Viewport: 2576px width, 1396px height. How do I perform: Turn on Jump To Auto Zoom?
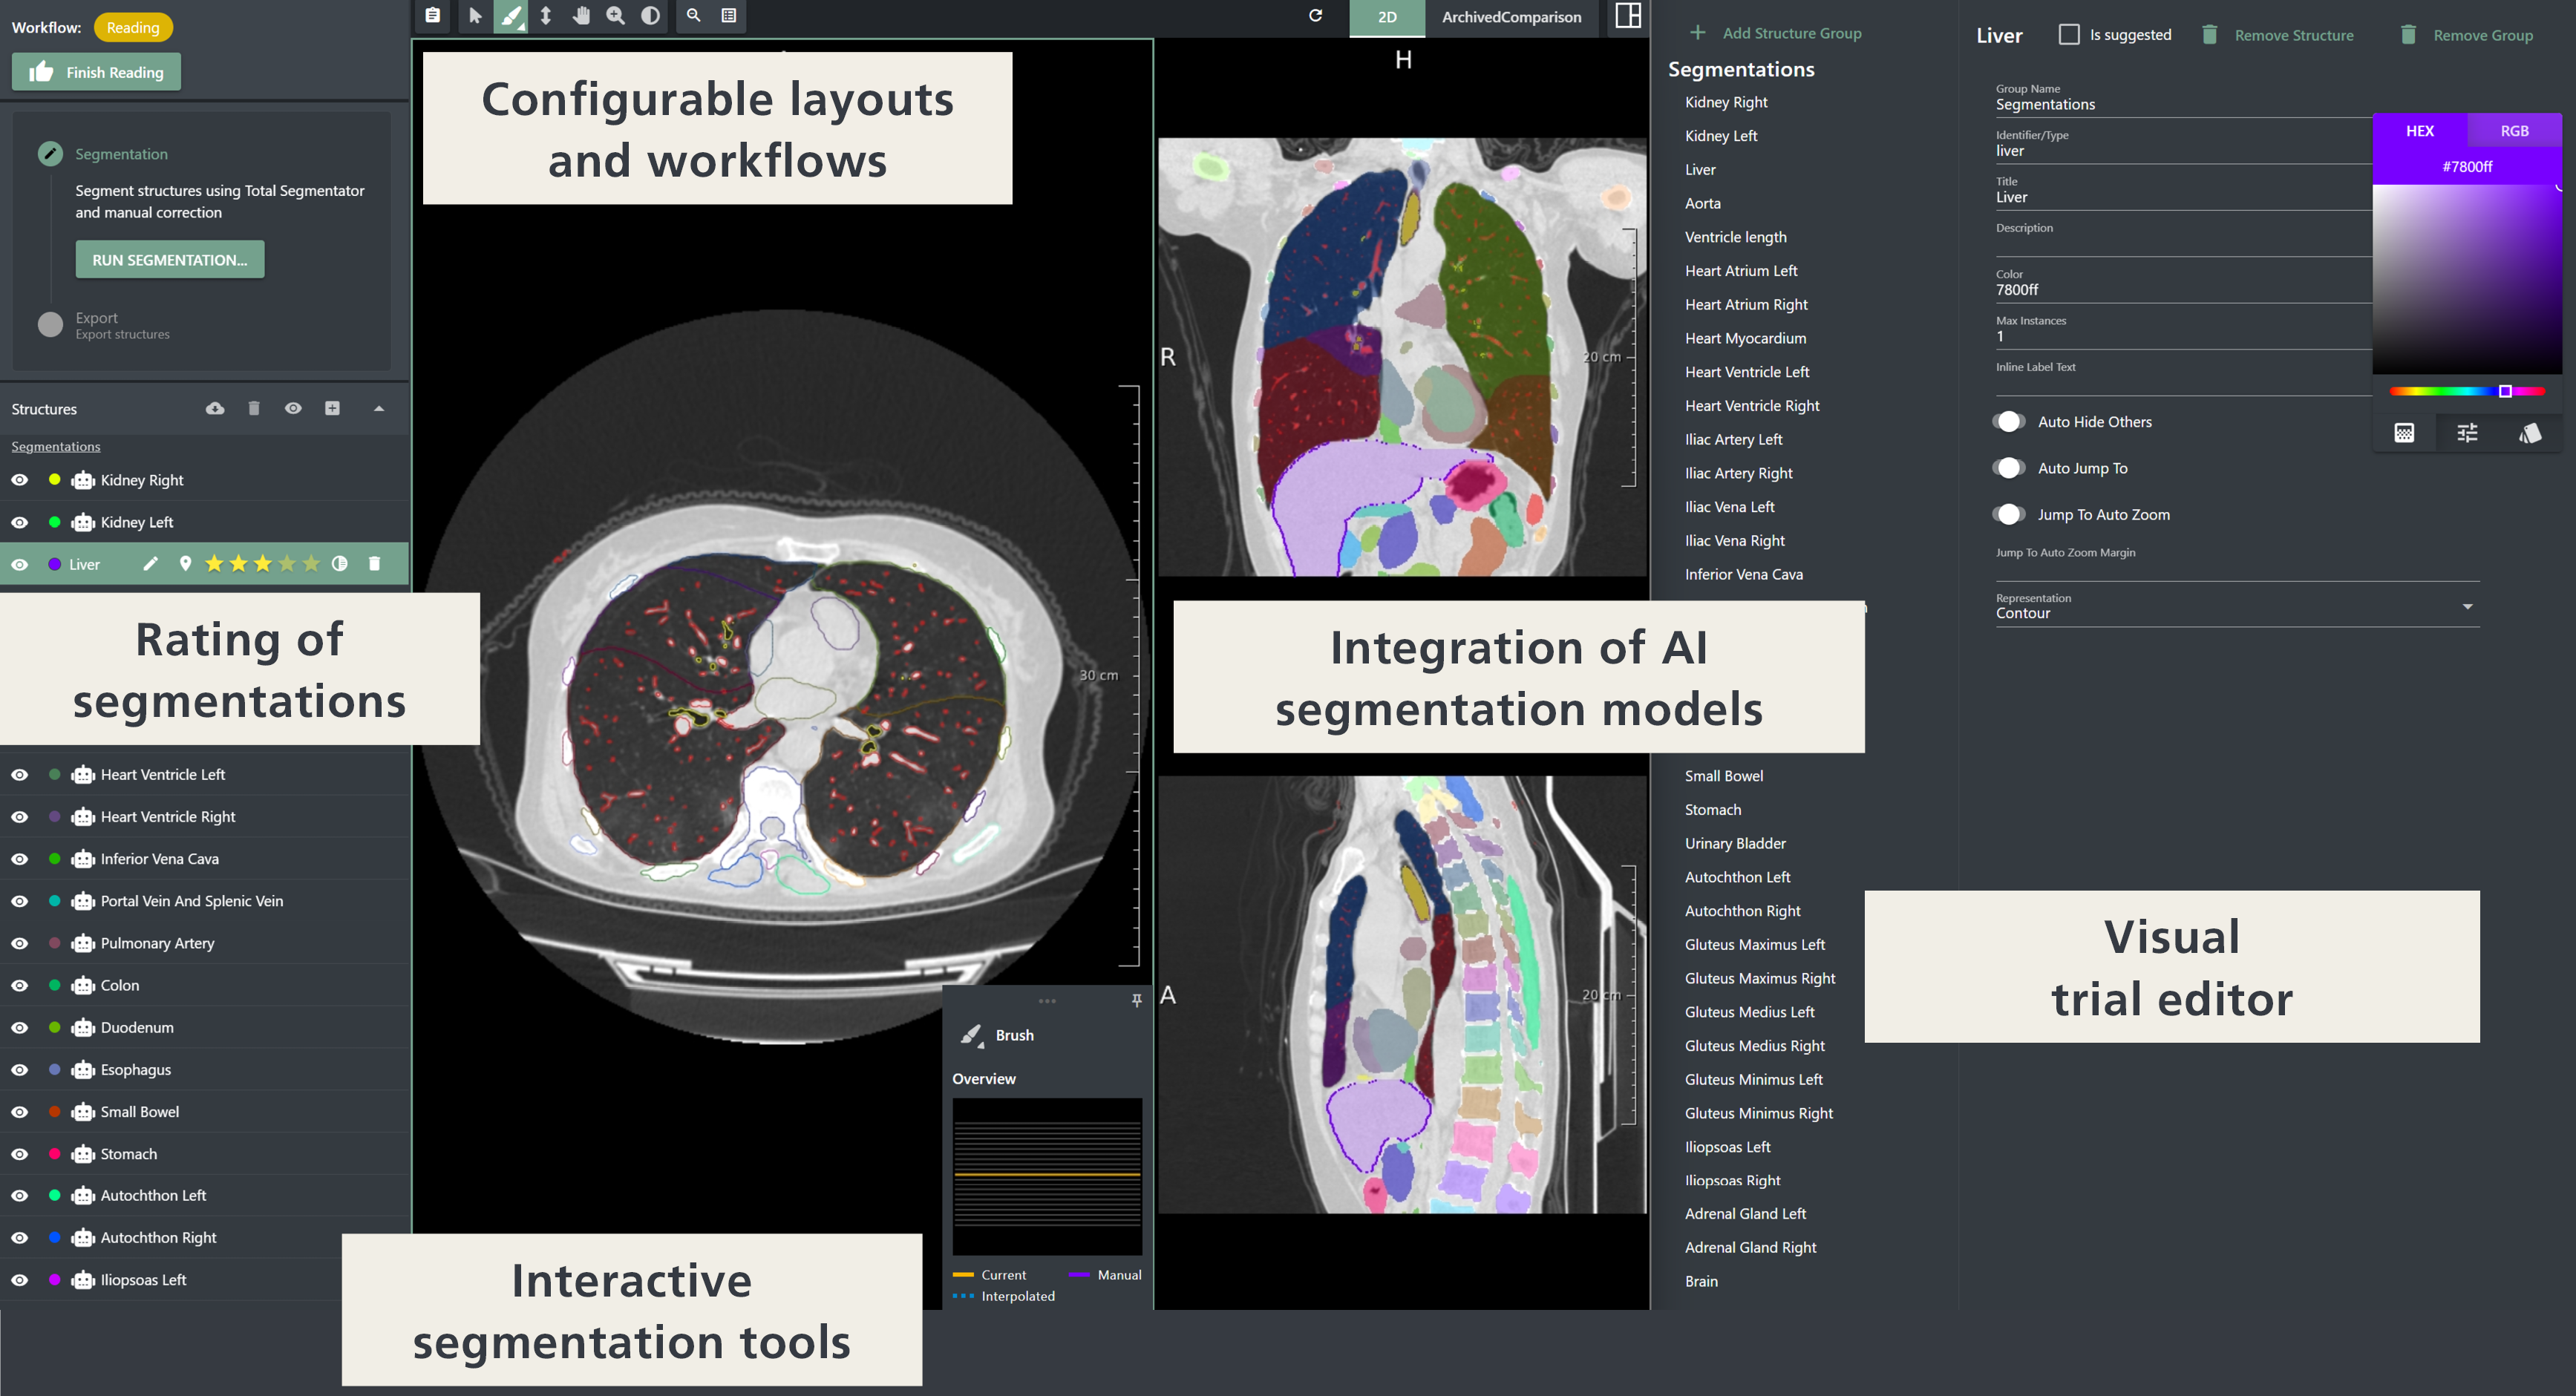[2009, 514]
